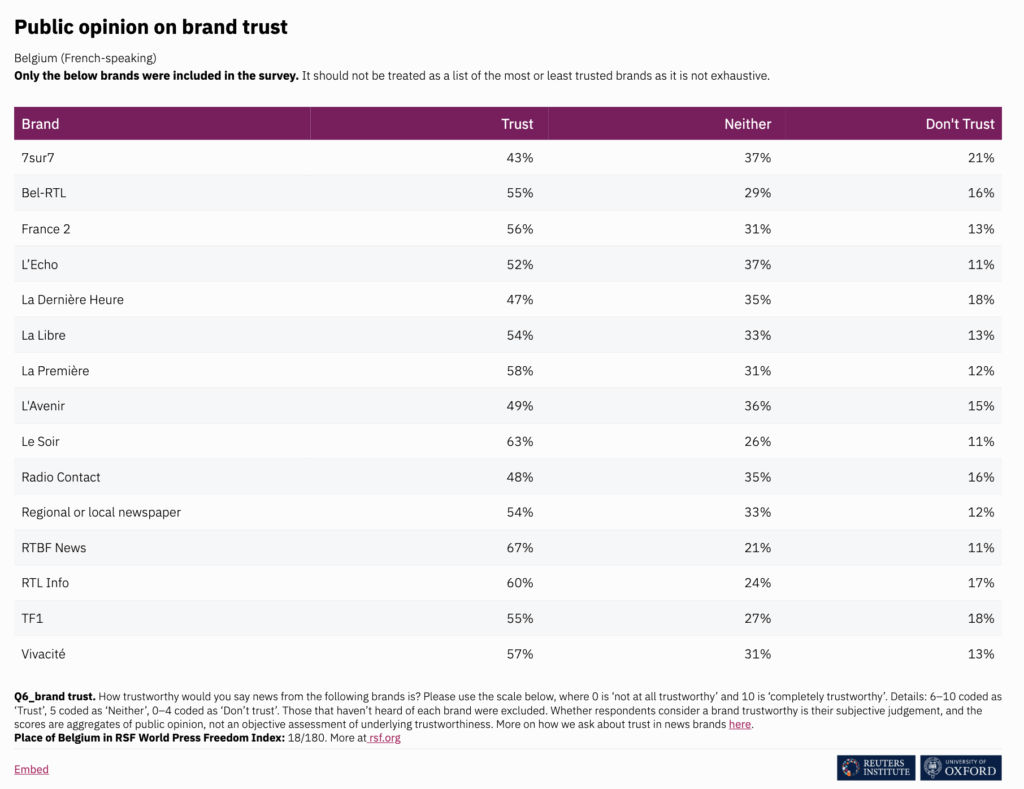The height and width of the screenshot is (789, 1024).
Task: Click the Le Soir brand cell
Action: click(41, 441)
